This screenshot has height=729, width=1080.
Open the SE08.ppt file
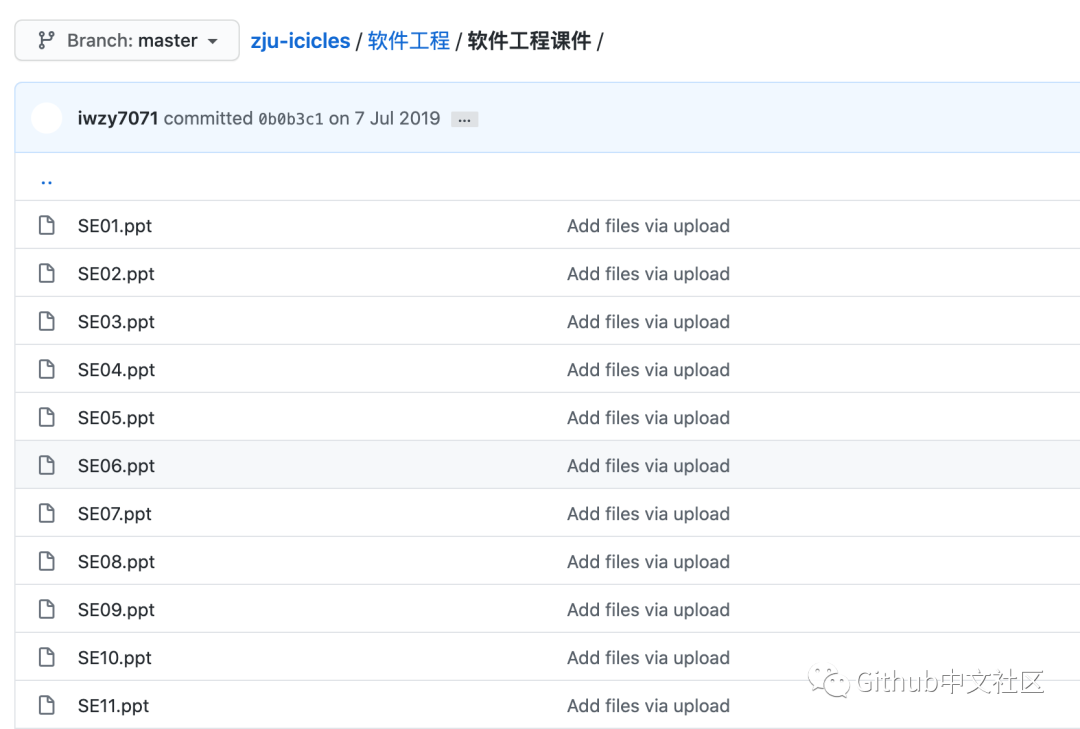(x=116, y=562)
